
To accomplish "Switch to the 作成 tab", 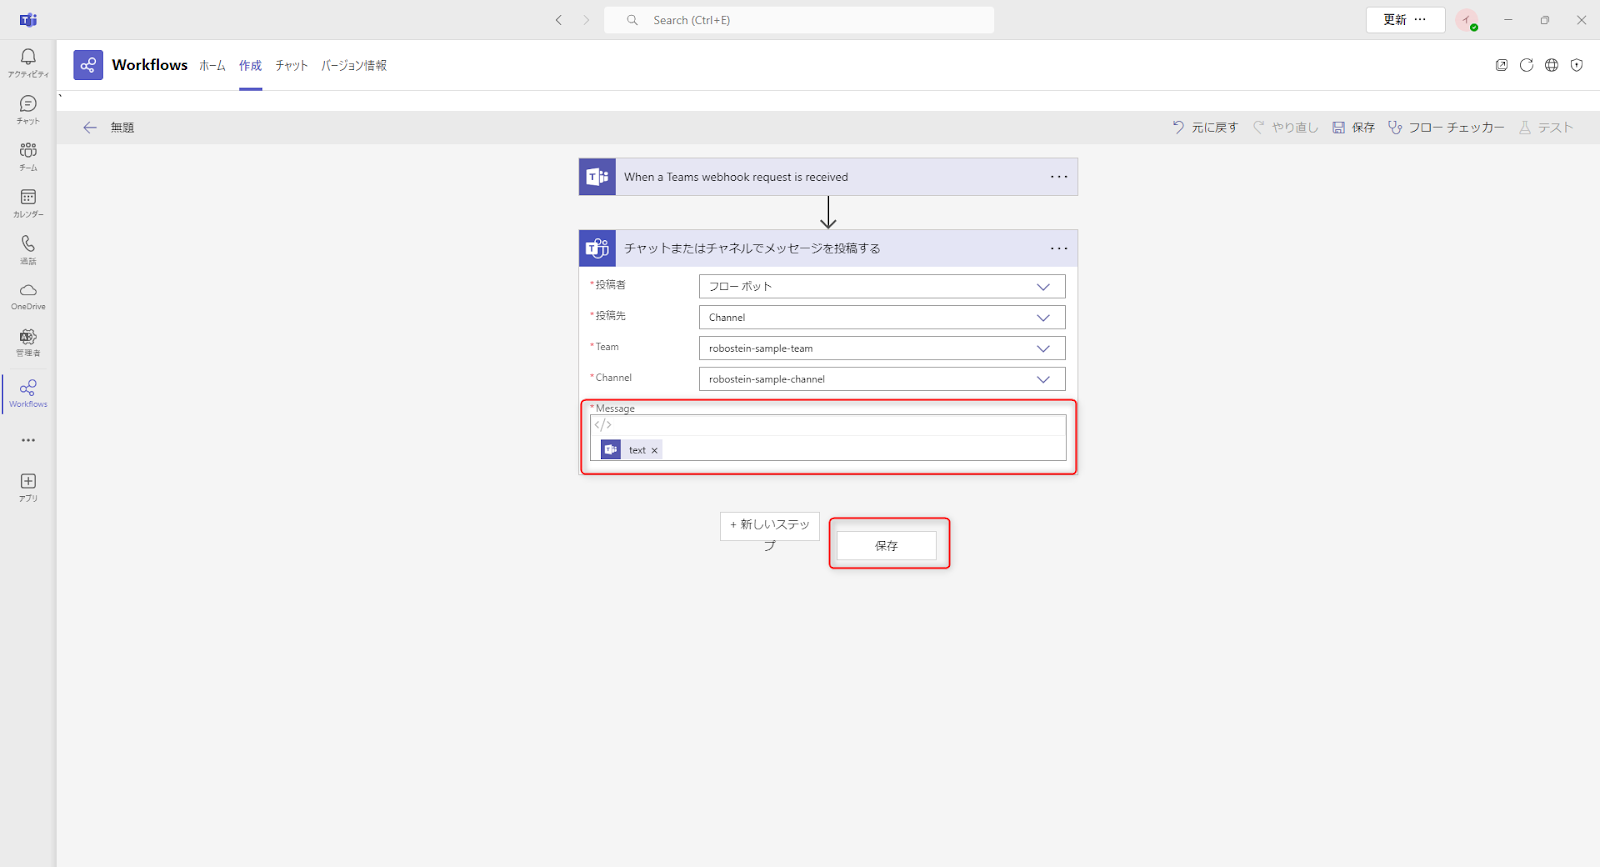I will click(250, 66).
